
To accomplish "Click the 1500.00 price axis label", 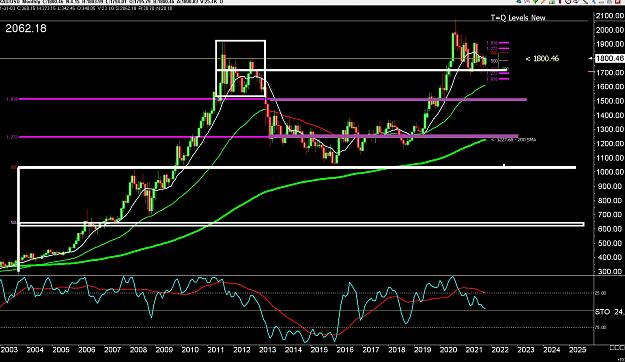I will pos(609,101).
